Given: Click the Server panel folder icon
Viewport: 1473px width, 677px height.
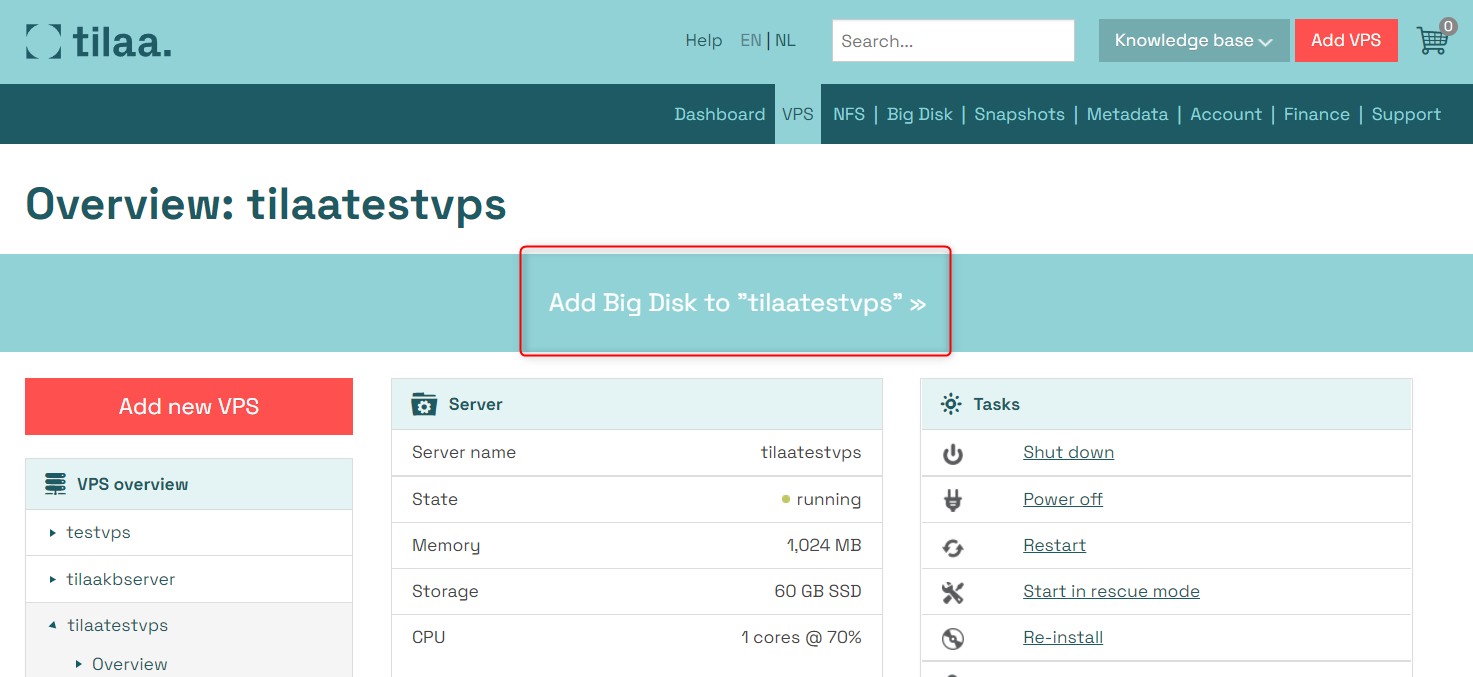Looking at the screenshot, I should point(424,404).
